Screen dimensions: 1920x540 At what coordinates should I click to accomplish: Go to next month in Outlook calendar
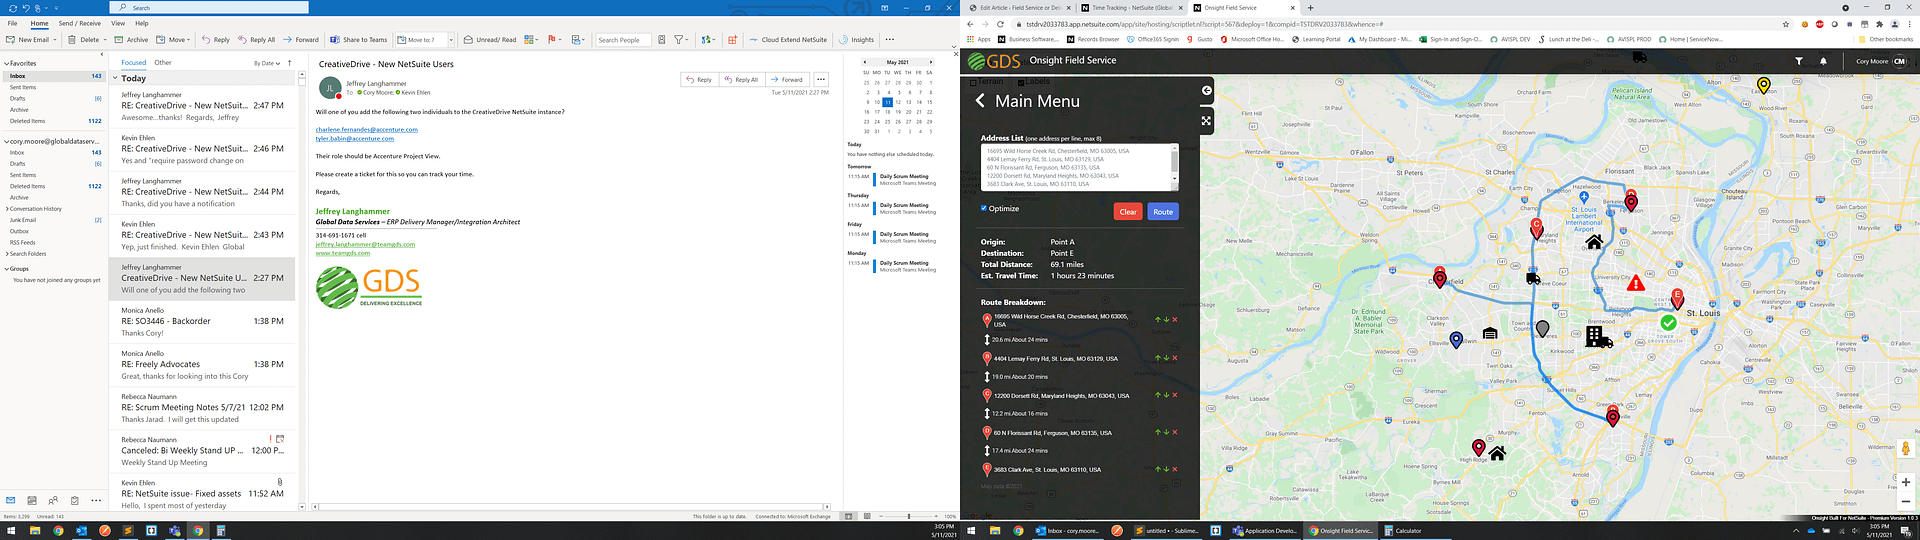click(x=930, y=62)
